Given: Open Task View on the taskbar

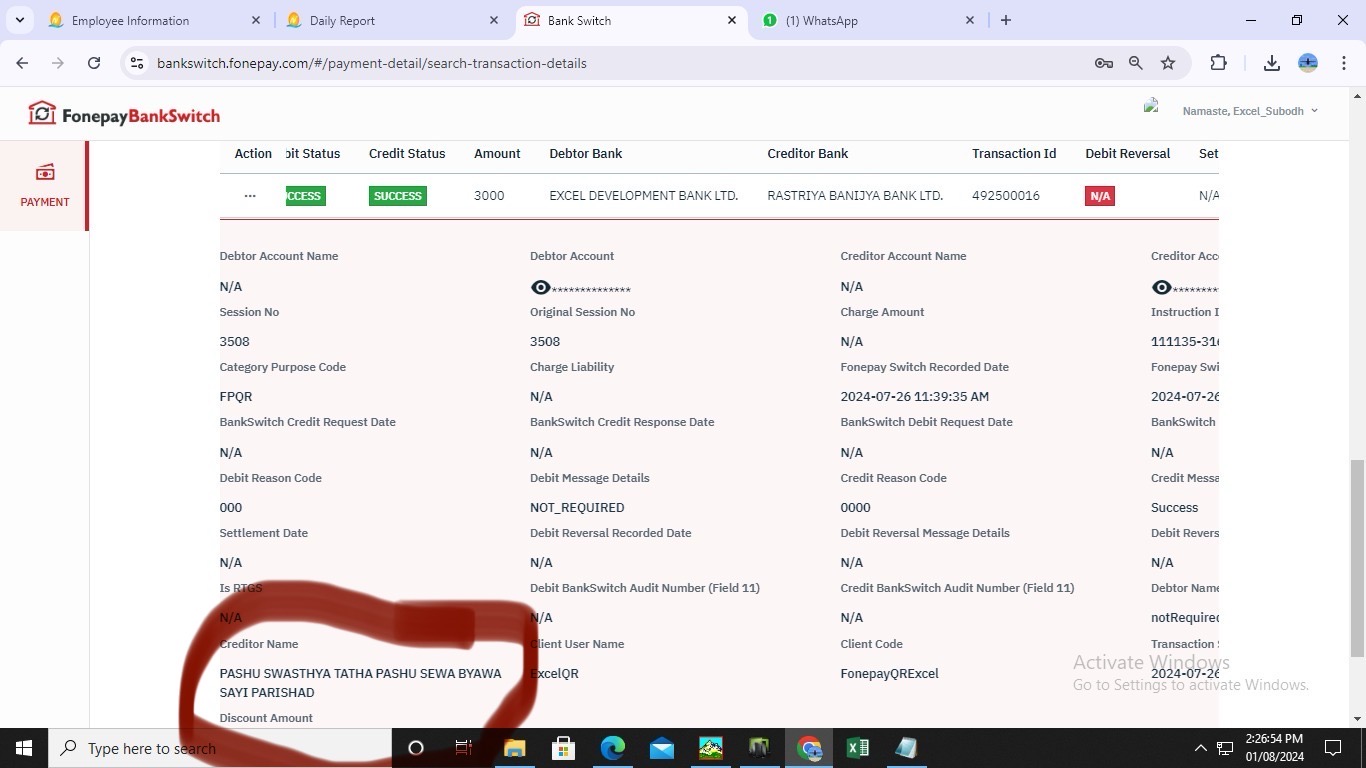Looking at the screenshot, I should (x=464, y=748).
